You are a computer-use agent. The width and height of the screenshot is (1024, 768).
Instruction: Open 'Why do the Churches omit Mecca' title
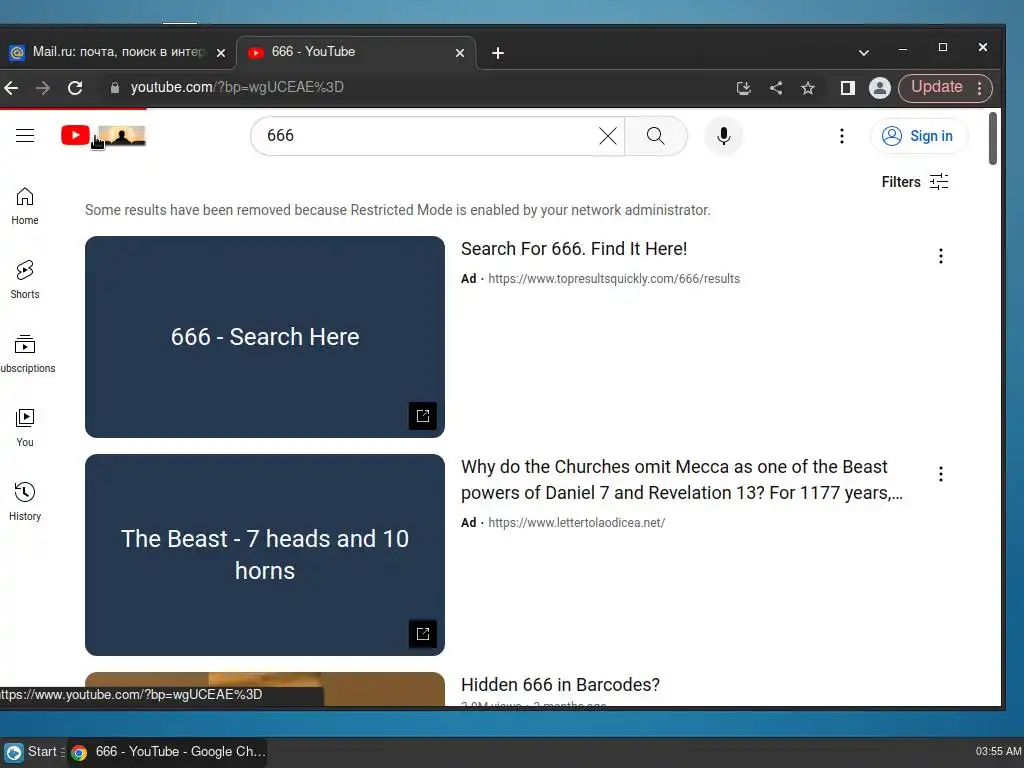[682, 480]
